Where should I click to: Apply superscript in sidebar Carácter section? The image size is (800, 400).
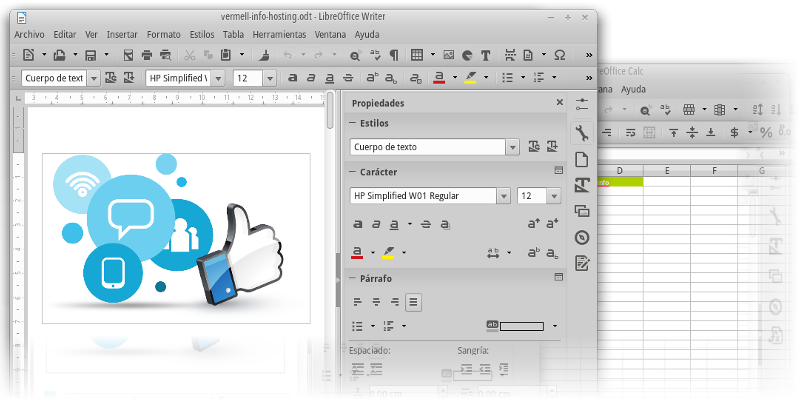[x=534, y=252]
